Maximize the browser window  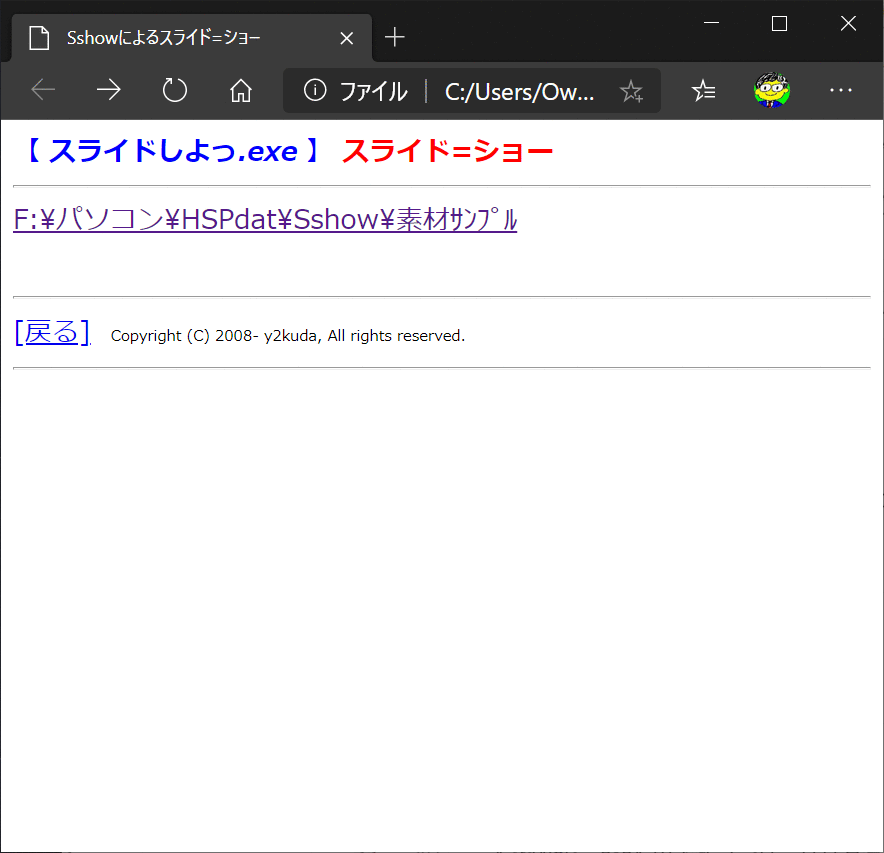(x=780, y=24)
